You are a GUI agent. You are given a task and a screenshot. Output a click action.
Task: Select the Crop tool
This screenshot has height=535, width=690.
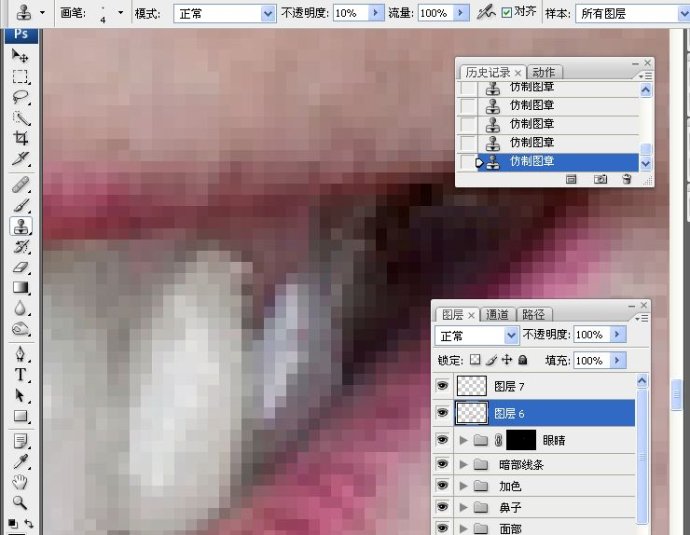tap(20, 138)
